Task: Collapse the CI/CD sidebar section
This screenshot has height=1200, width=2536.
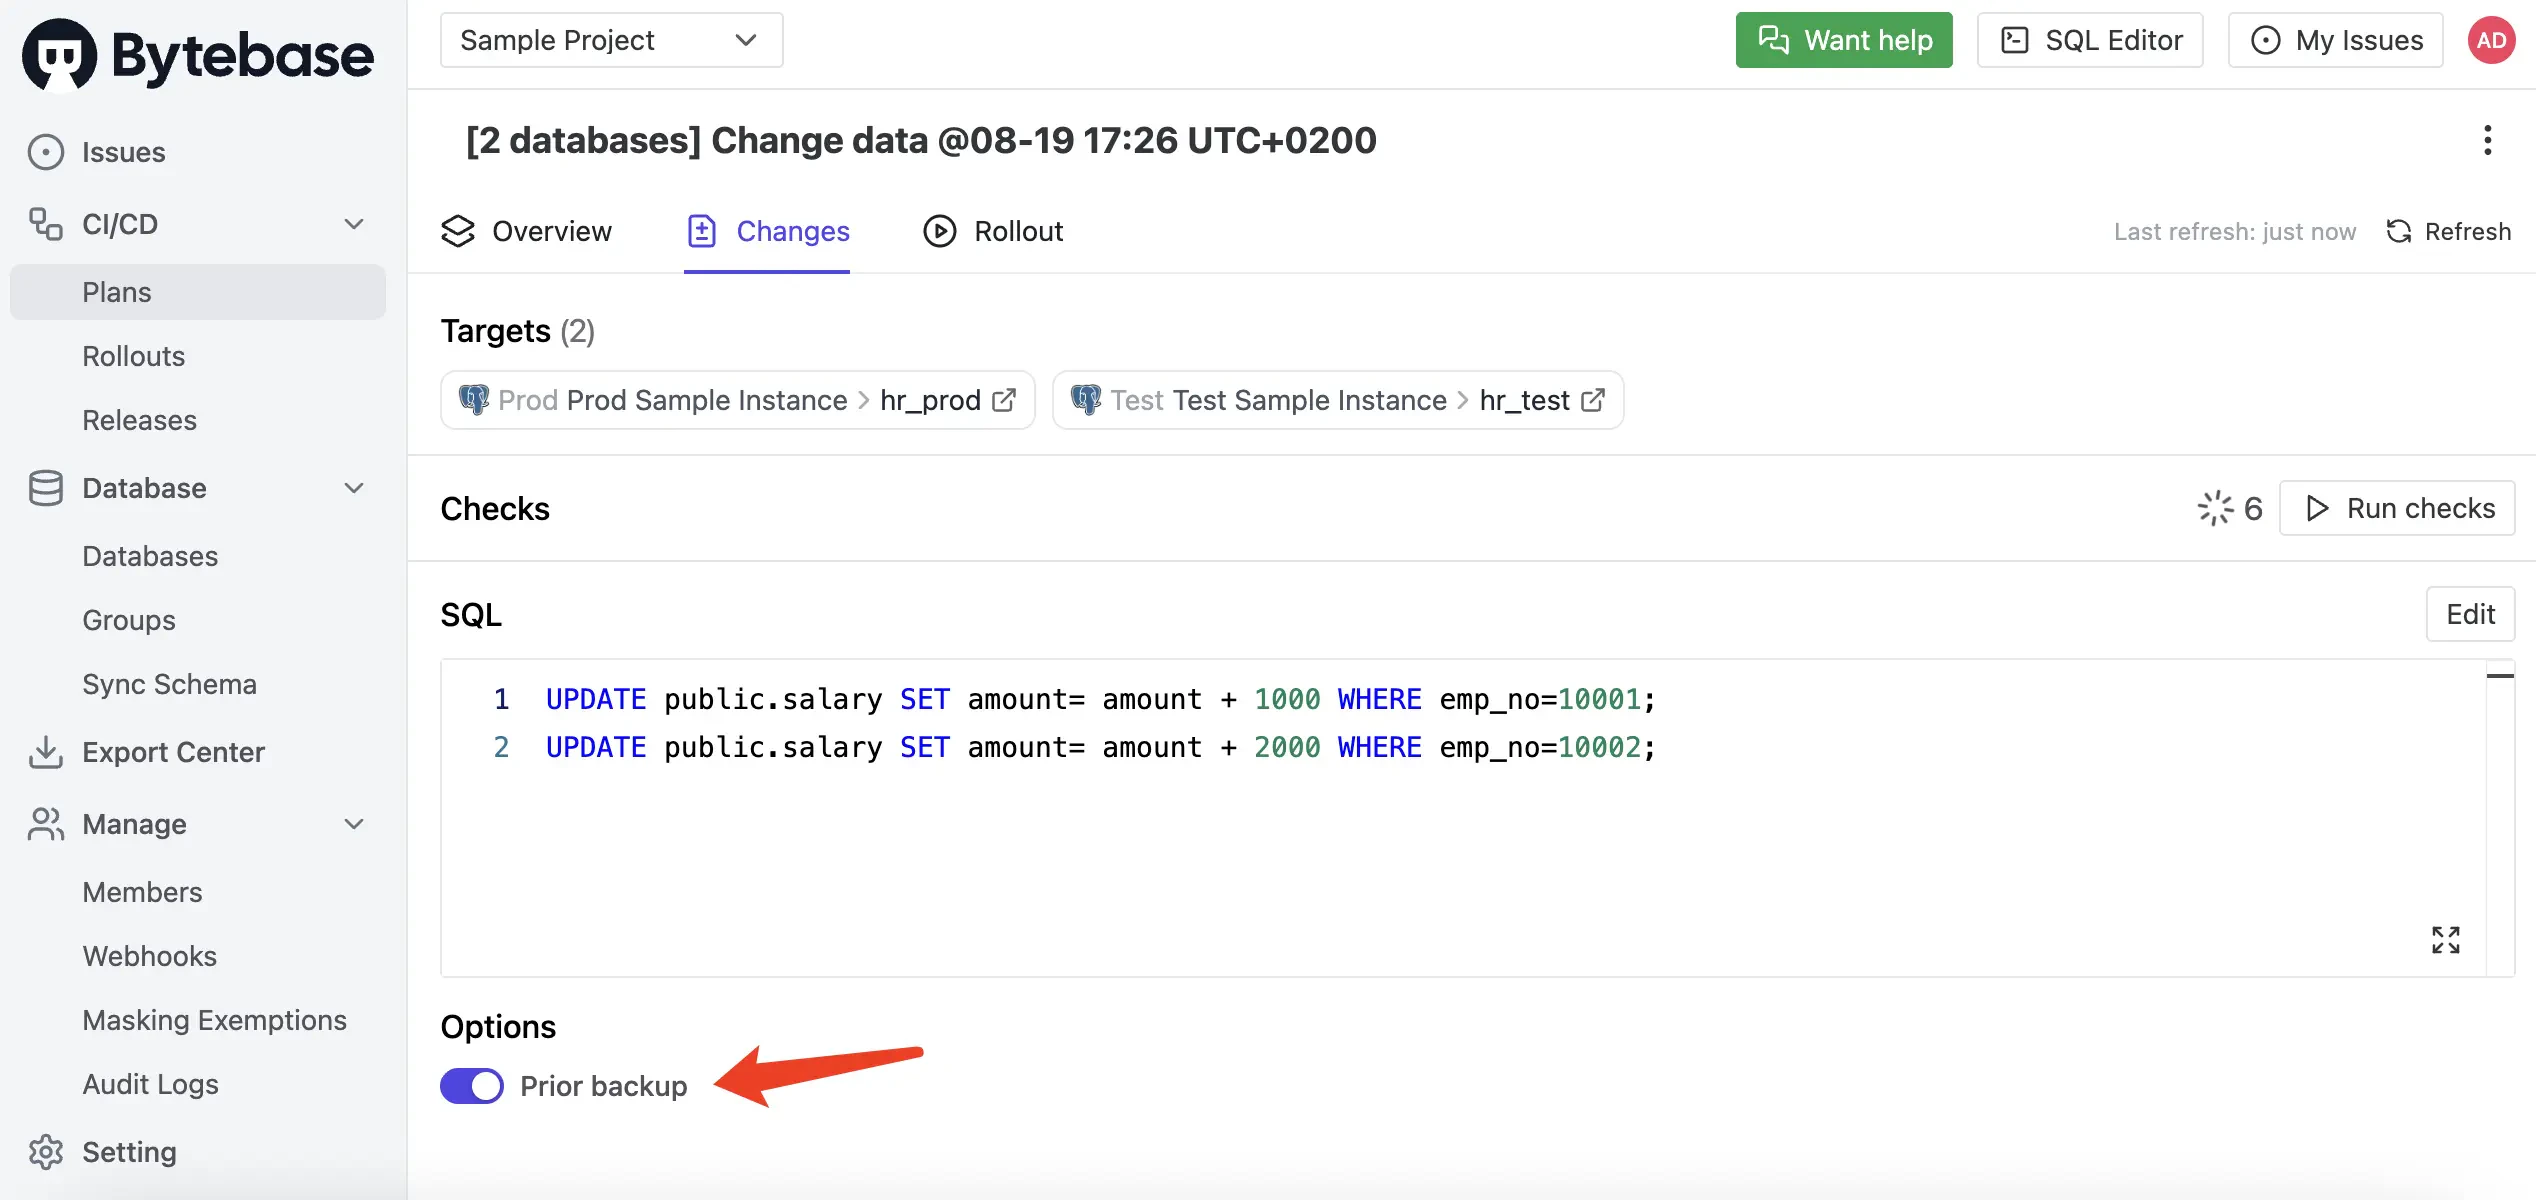Action: 354,224
